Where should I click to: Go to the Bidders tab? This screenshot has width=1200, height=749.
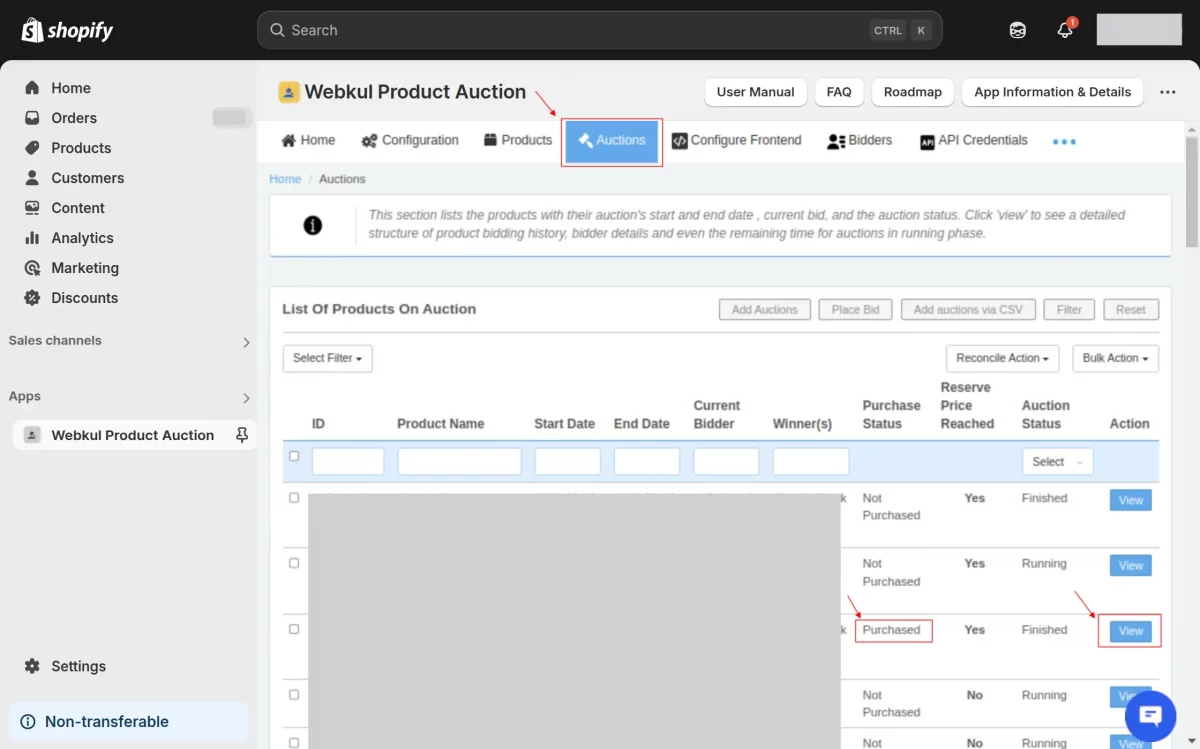(x=859, y=141)
